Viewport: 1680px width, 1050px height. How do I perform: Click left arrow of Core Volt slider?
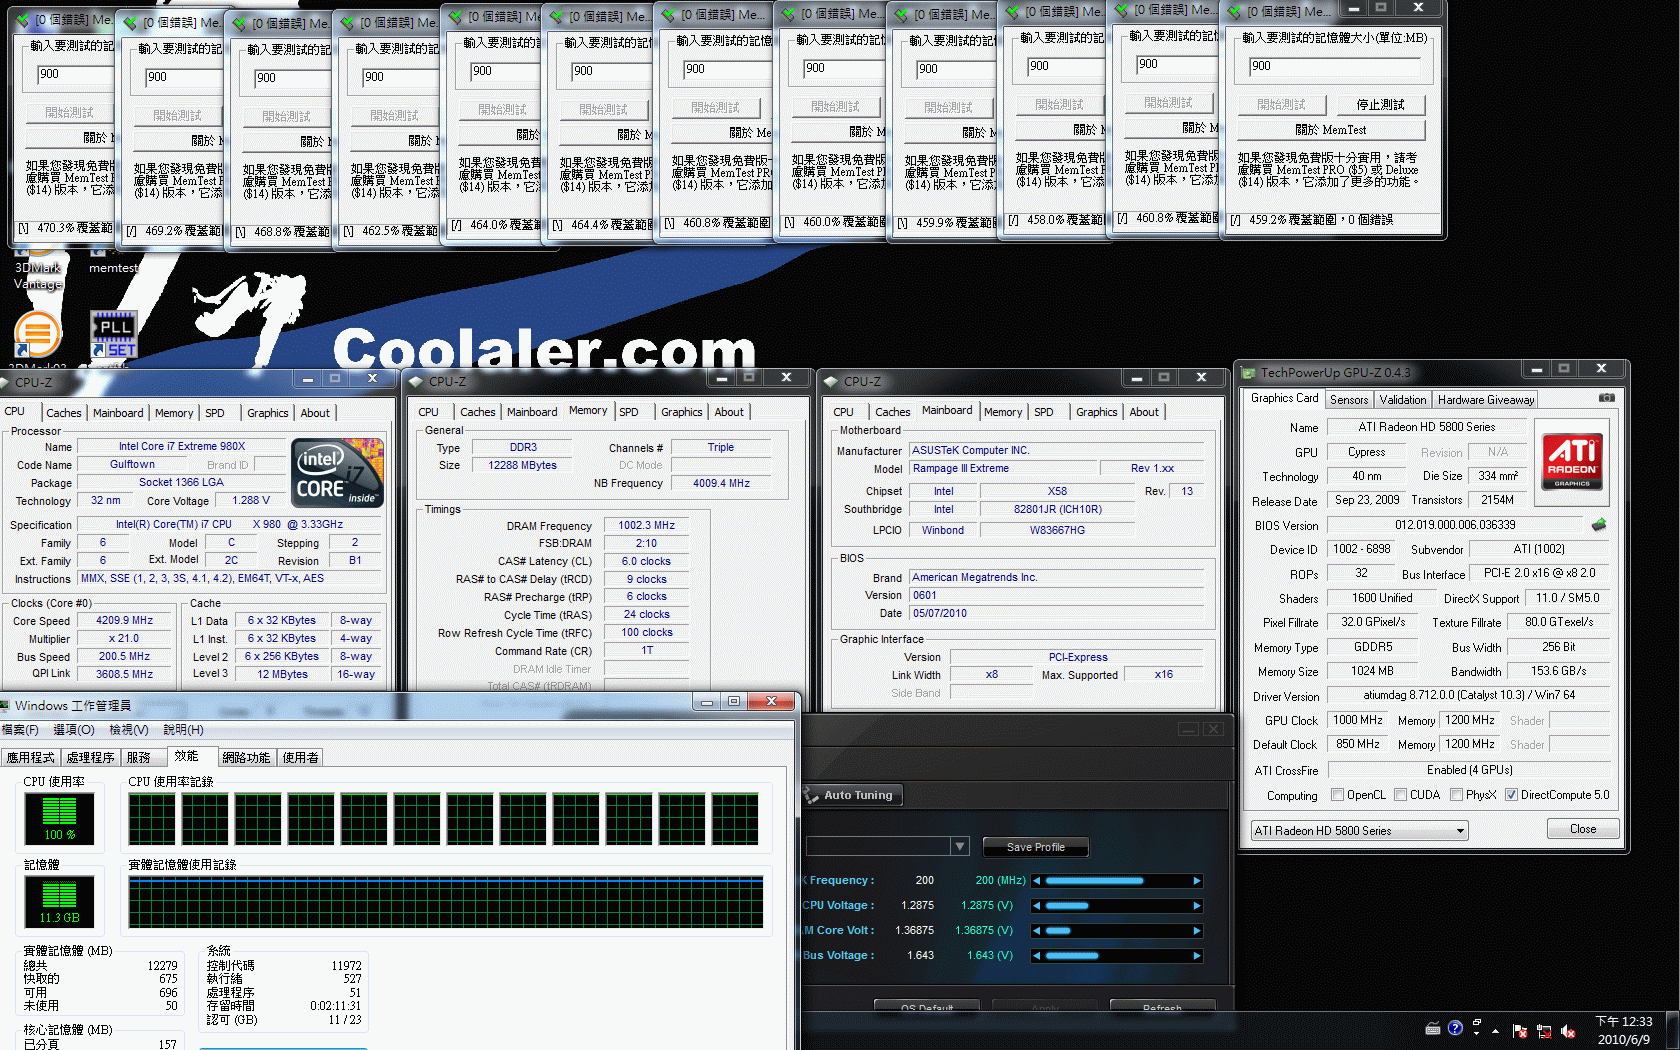[1037, 931]
